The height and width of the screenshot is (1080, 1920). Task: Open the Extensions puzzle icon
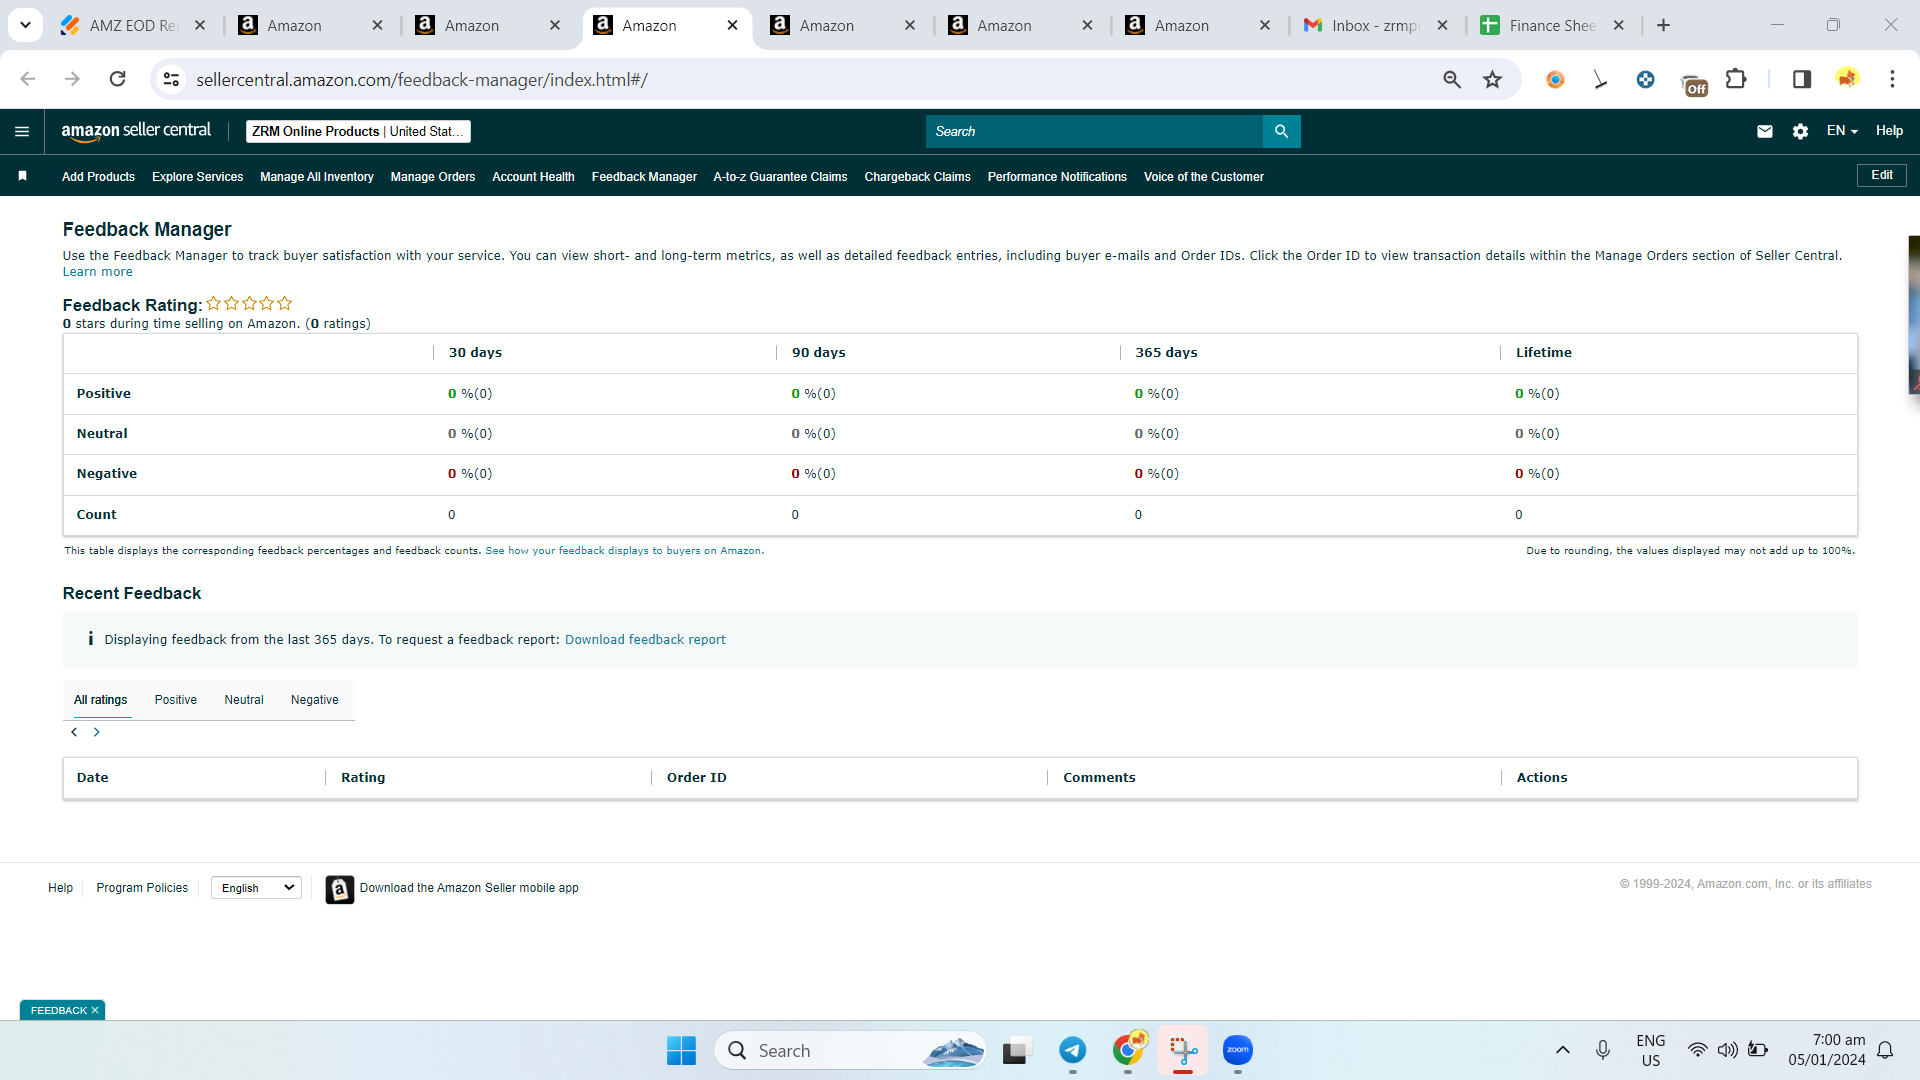pos(1737,79)
